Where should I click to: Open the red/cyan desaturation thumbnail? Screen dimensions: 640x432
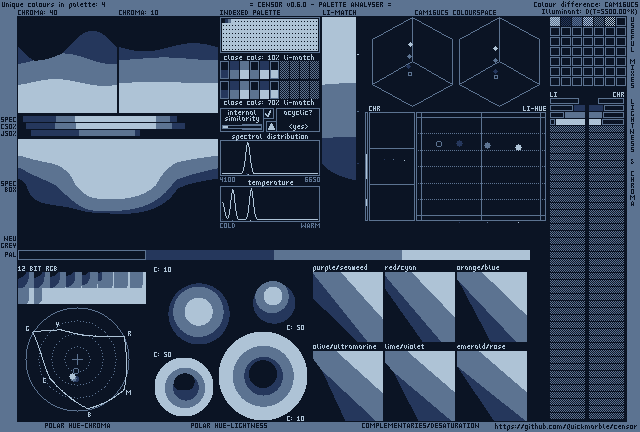[420, 307]
